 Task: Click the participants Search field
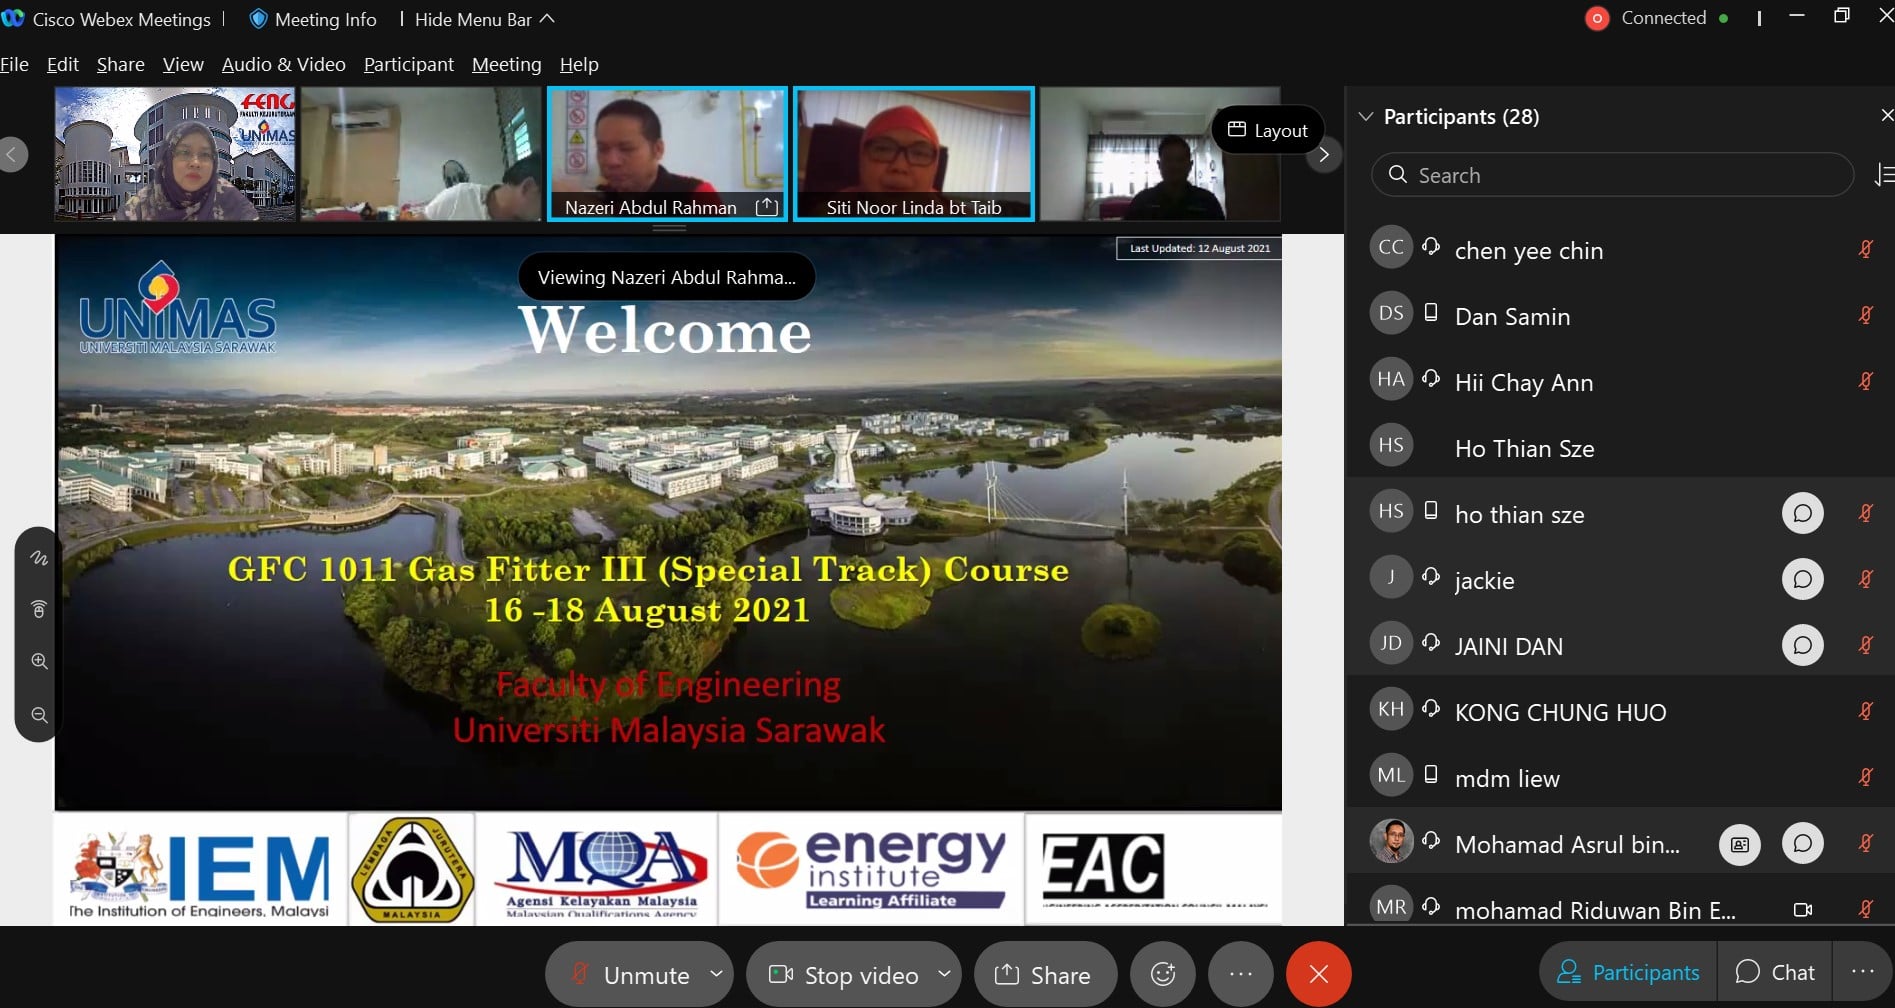[1612, 175]
